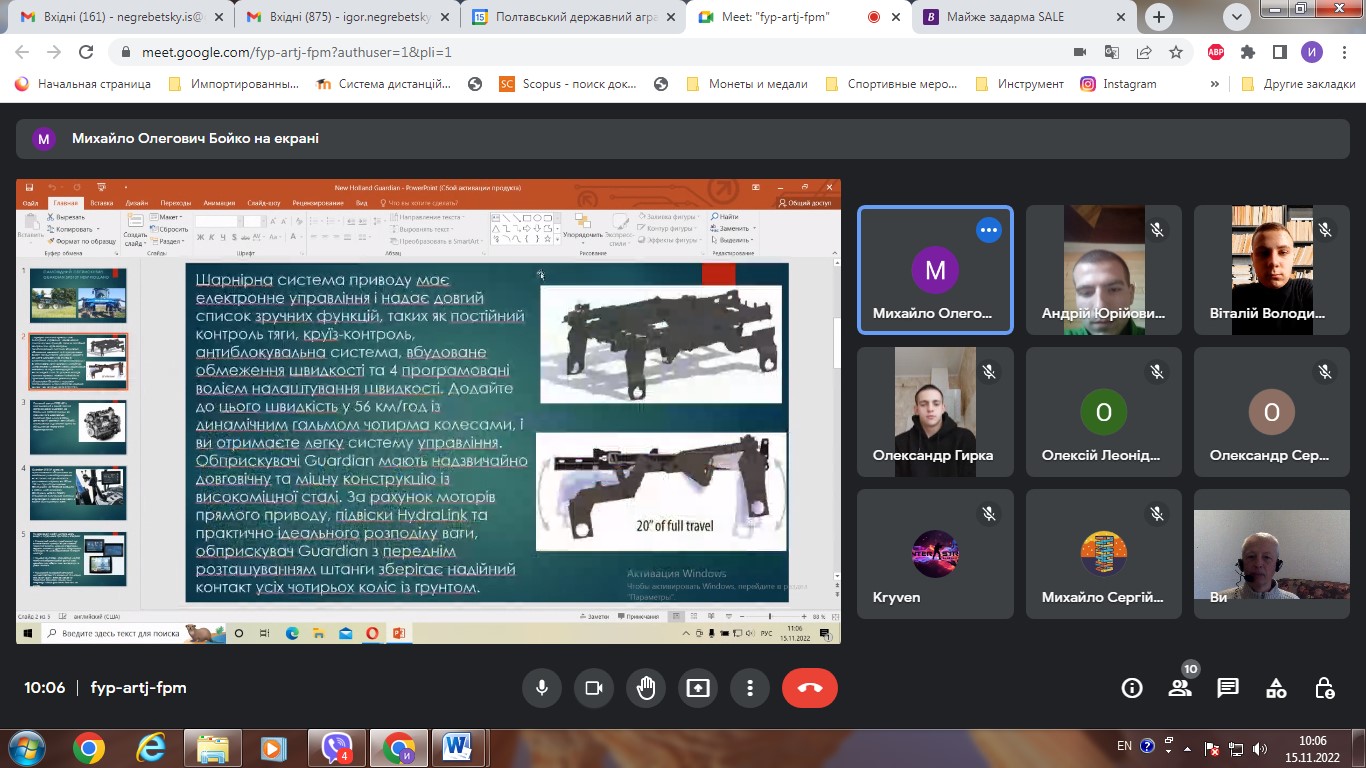Open Viber from the taskbar
The image size is (1366, 768).
click(336, 747)
